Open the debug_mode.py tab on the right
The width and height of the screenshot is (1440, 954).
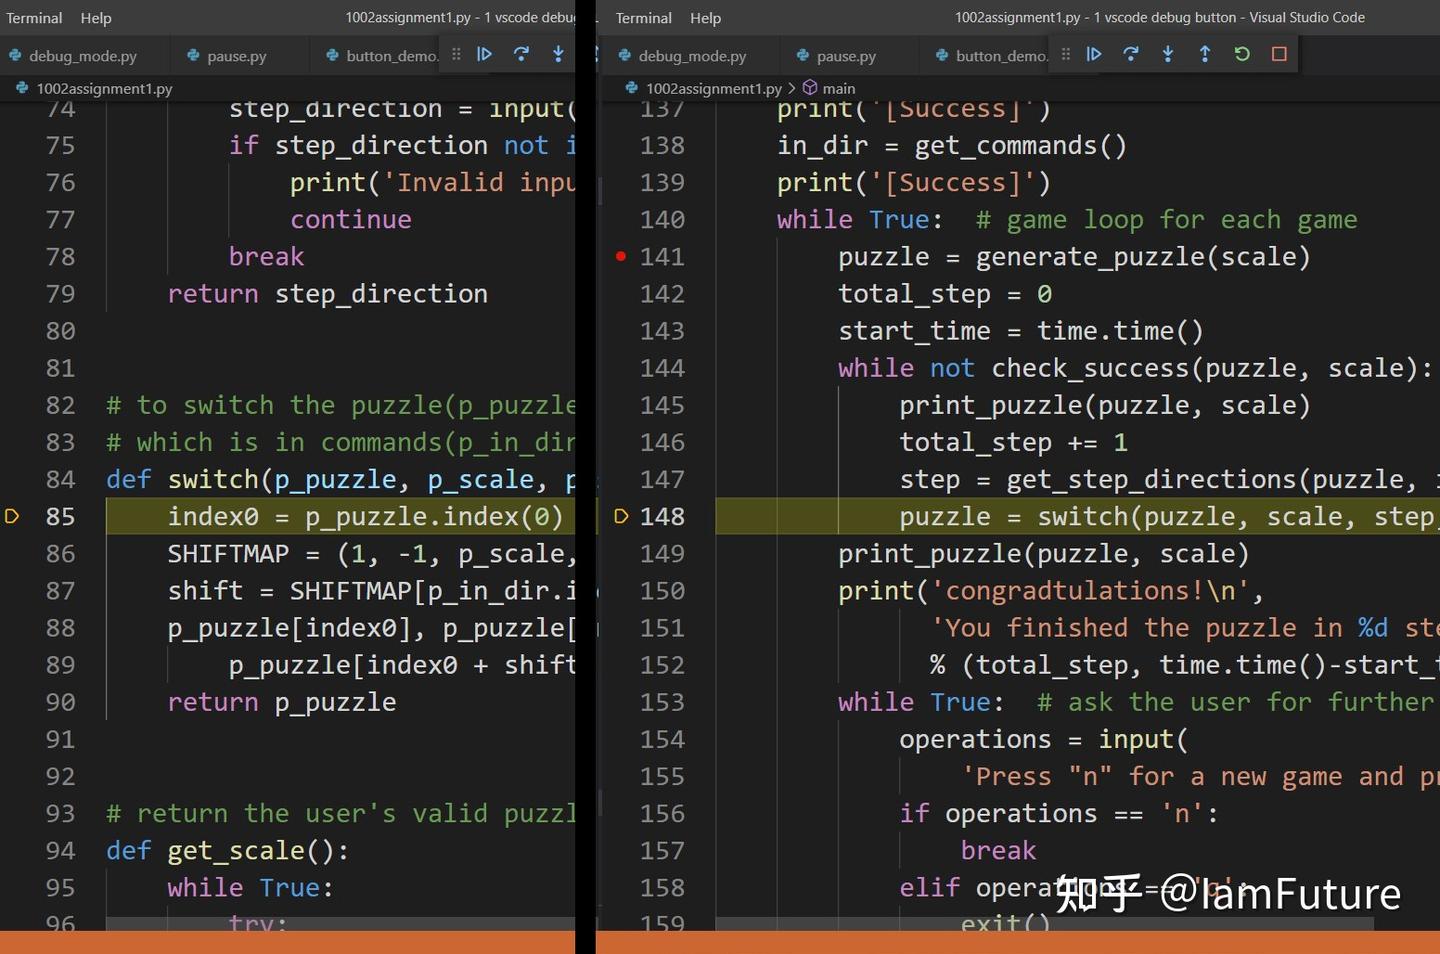pyautogui.click(x=692, y=55)
